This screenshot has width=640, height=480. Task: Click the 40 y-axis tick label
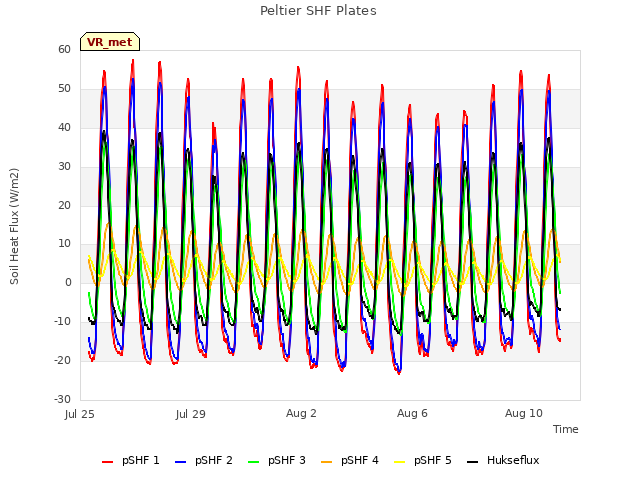[x=64, y=127]
